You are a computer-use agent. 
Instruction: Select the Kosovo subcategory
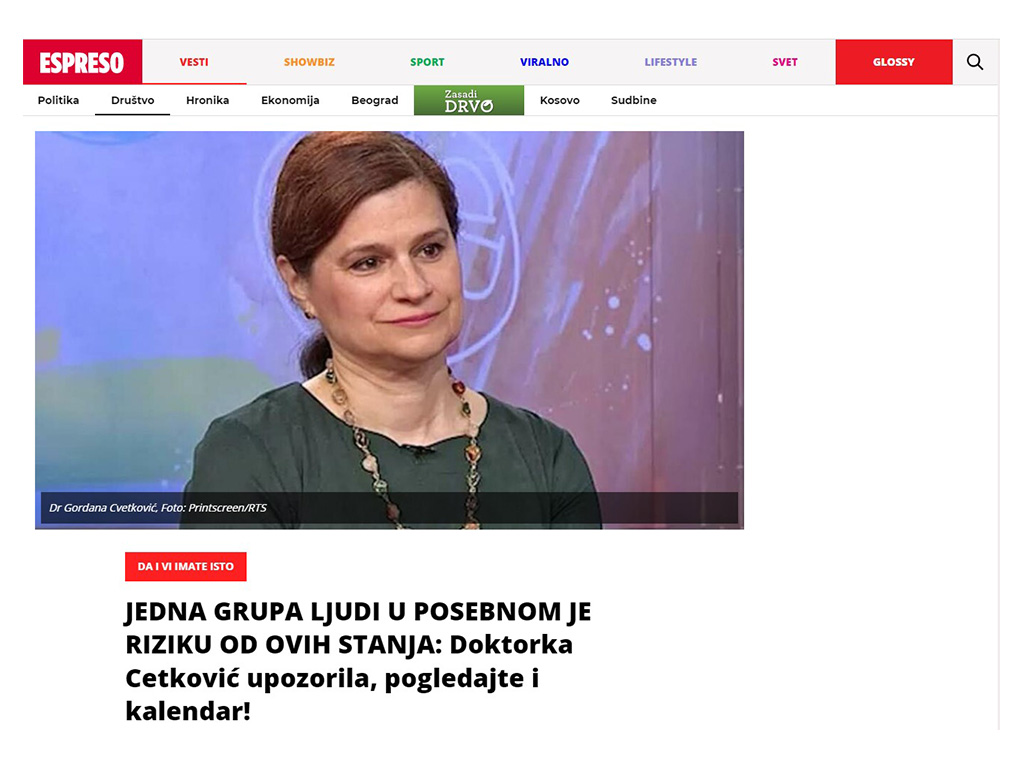coord(560,100)
